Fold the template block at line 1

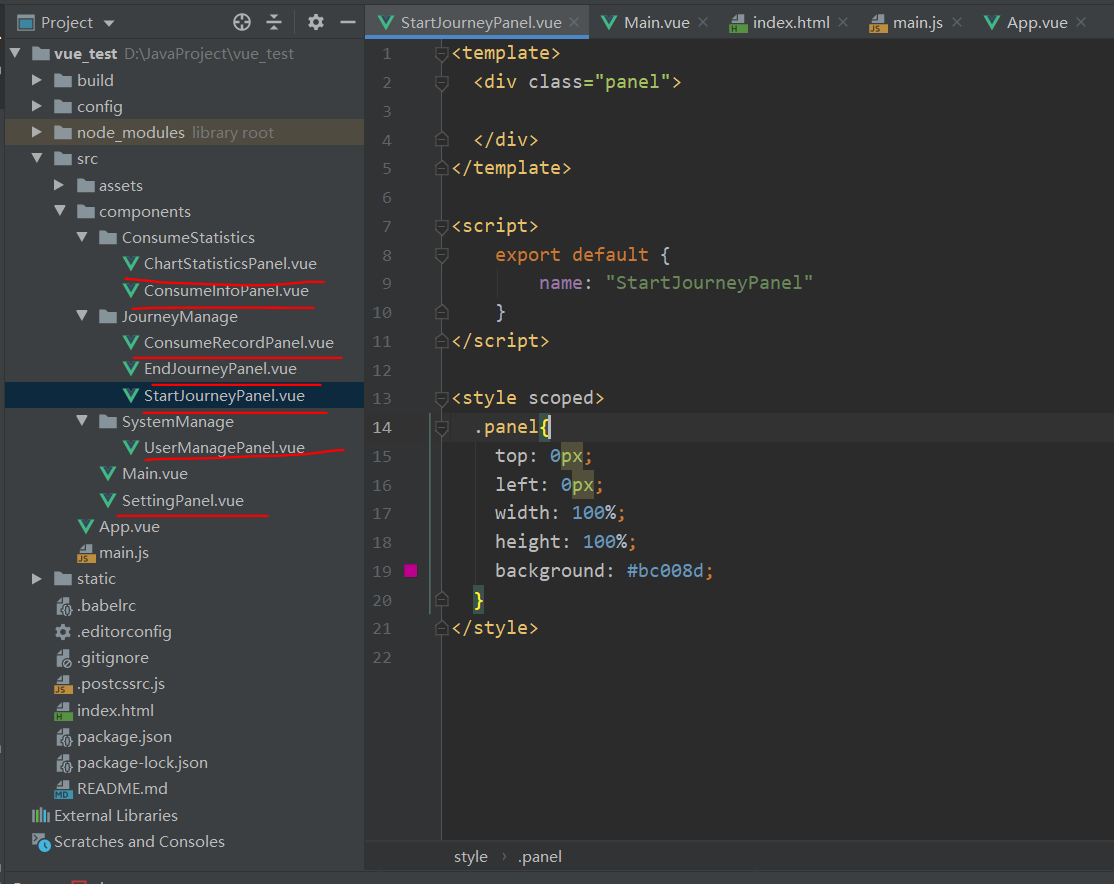coord(441,53)
